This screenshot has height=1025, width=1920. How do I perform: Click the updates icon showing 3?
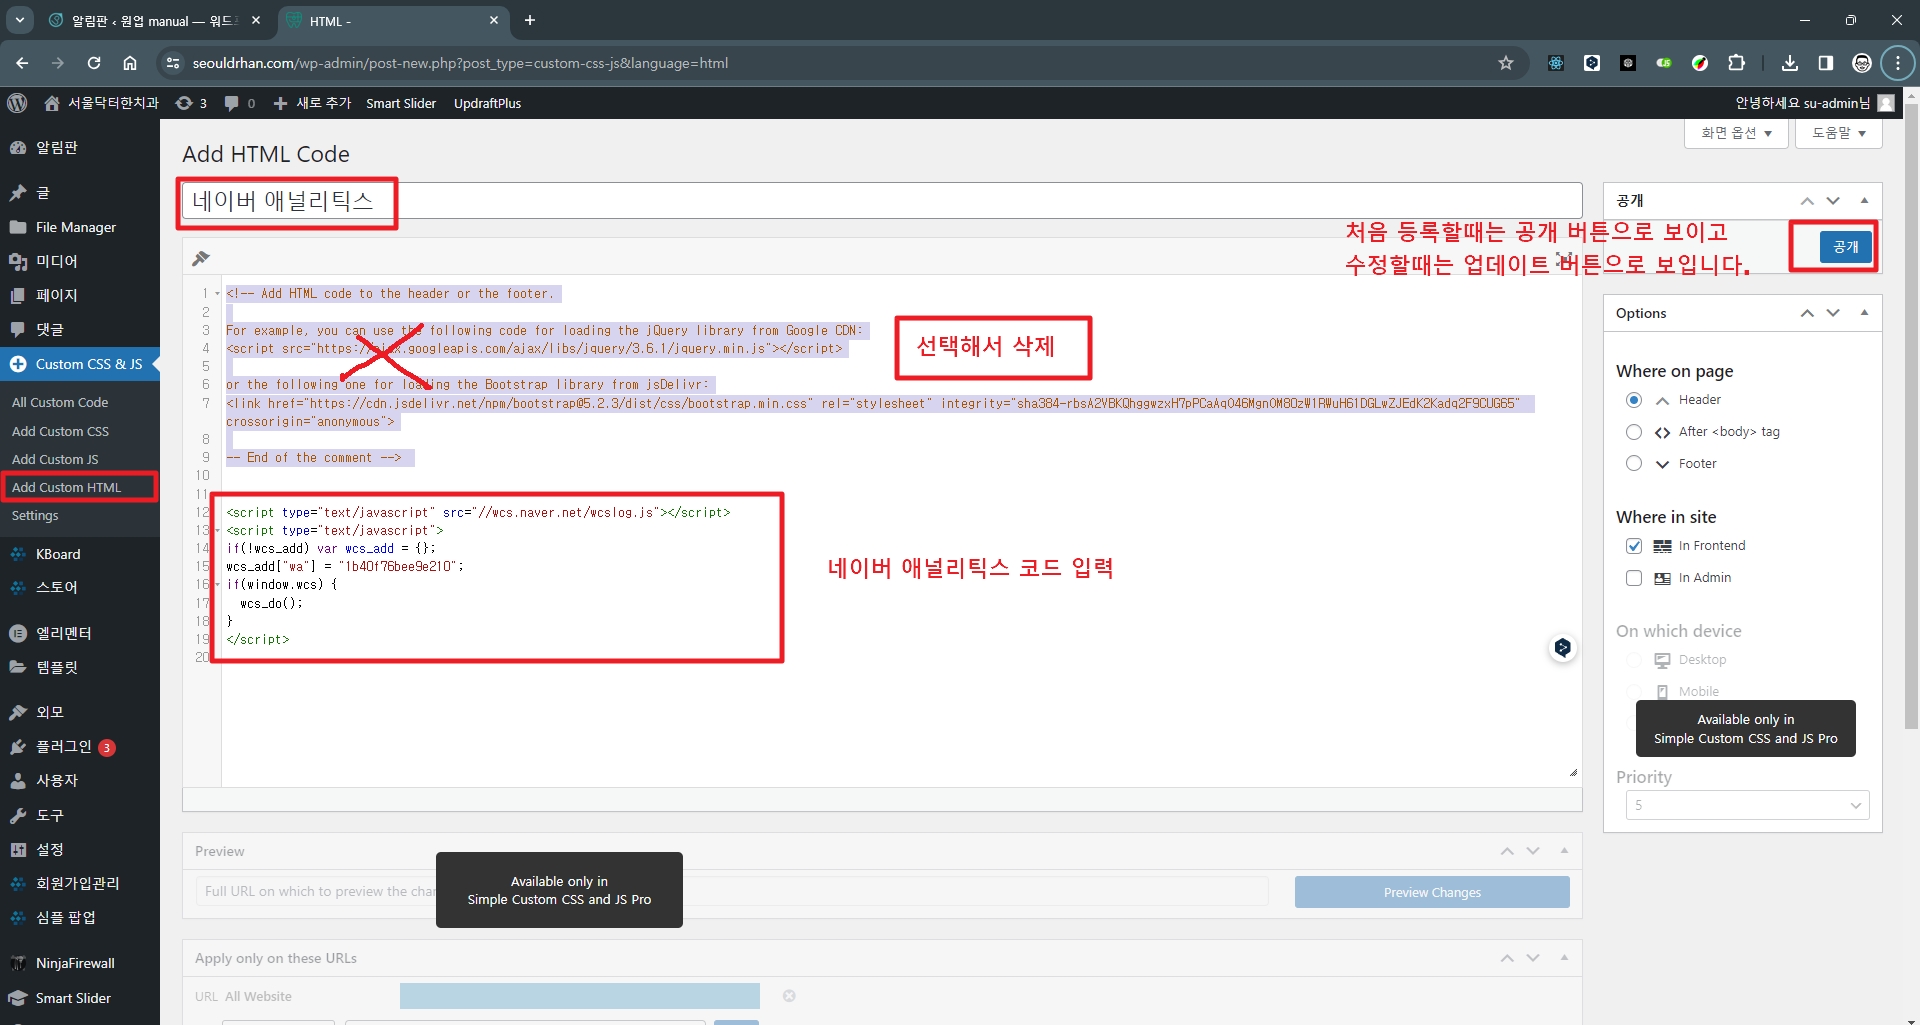coord(190,103)
